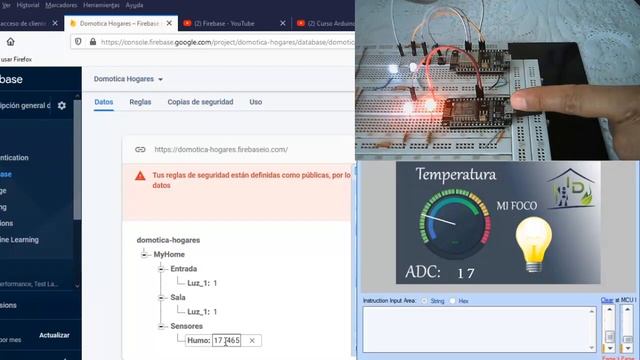The width and height of the screenshot is (640, 360).
Task: Collapse the Sensores tree node
Action: tap(161, 326)
